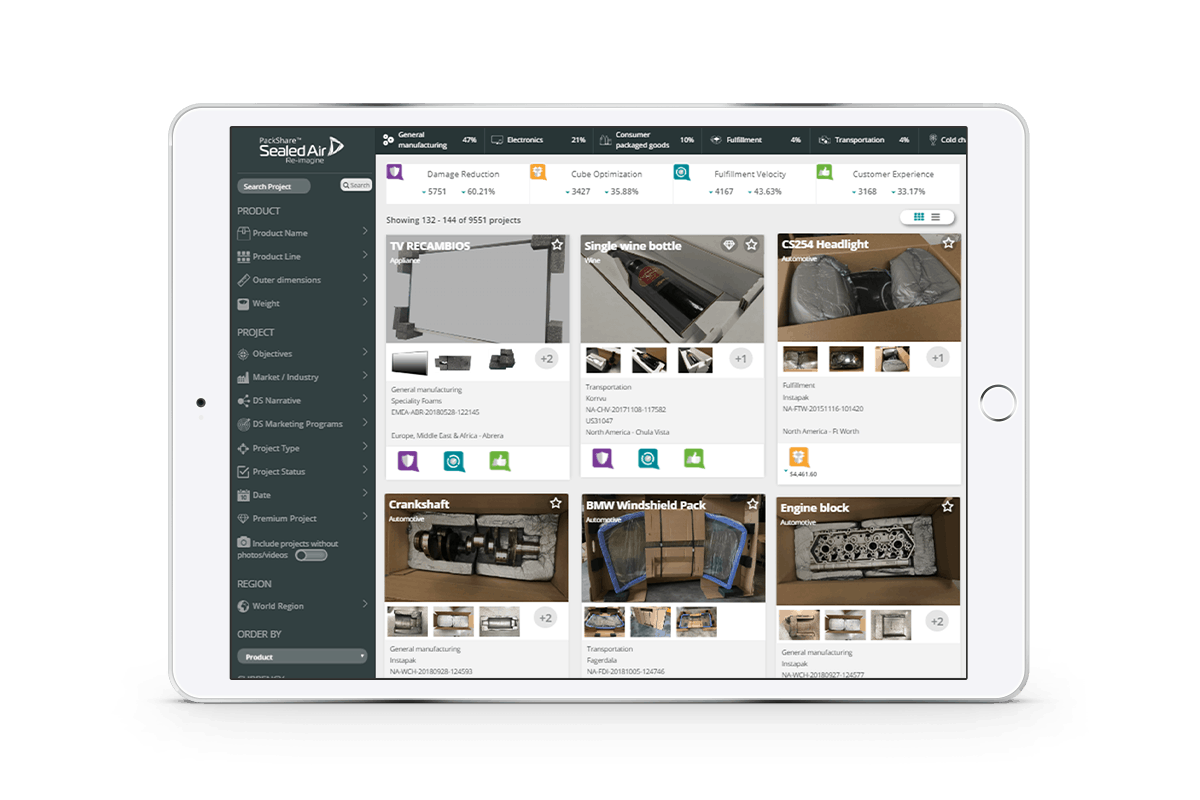
Task: Open the Order By Product dropdown
Action: [302, 657]
